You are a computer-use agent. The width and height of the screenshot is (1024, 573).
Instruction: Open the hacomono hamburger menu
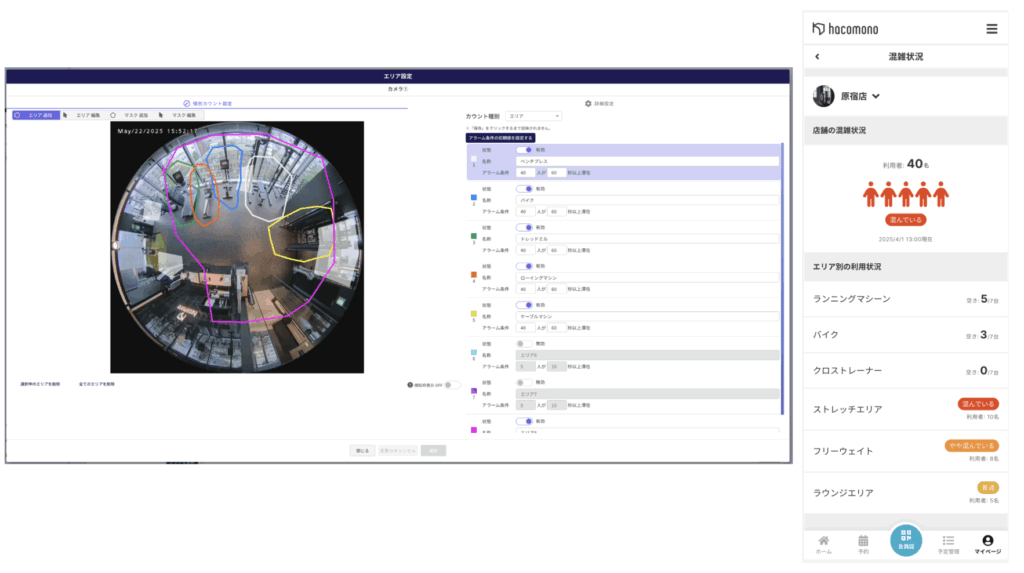pyautogui.click(x=991, y=29)
